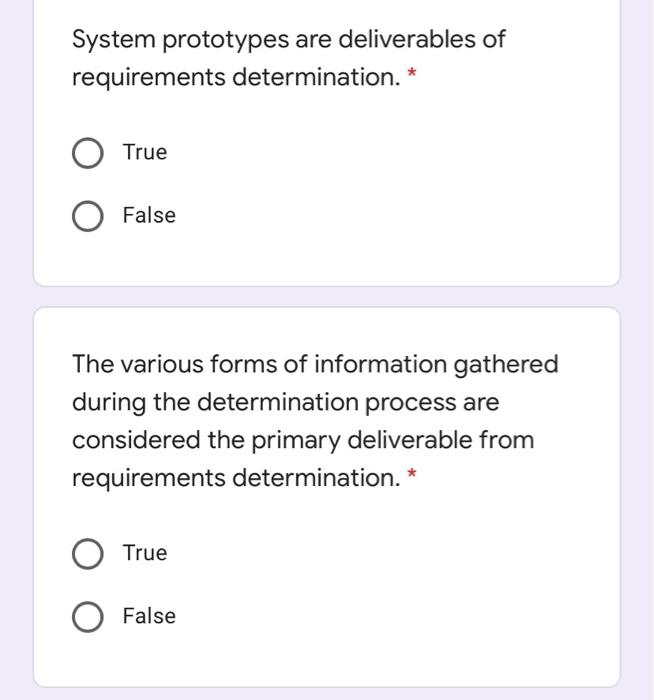Click red required asterisk on second question
654x700 pixels.
click(412, 473)
